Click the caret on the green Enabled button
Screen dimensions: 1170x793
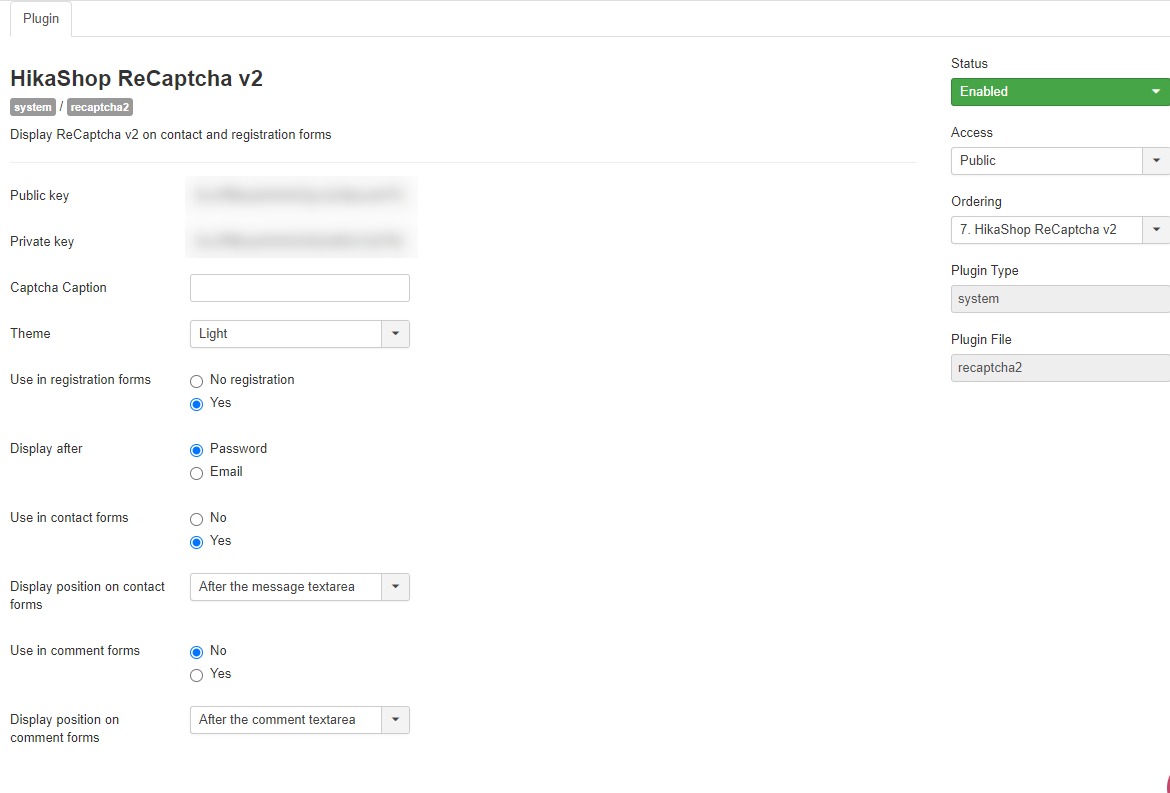pos(1156,92)
